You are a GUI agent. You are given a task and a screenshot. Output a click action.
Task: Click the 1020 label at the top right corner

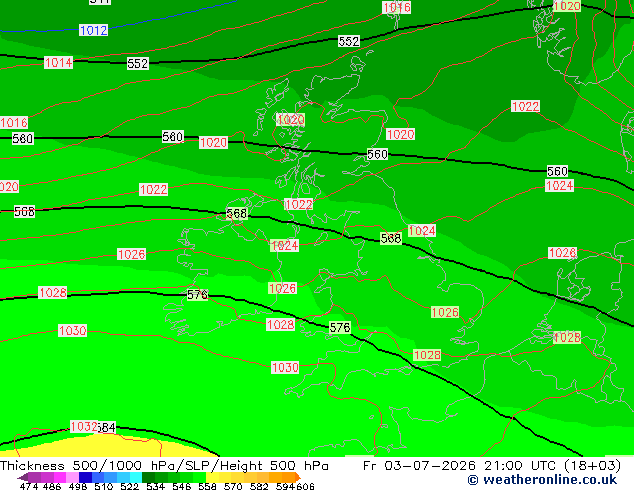click(567, 6)
